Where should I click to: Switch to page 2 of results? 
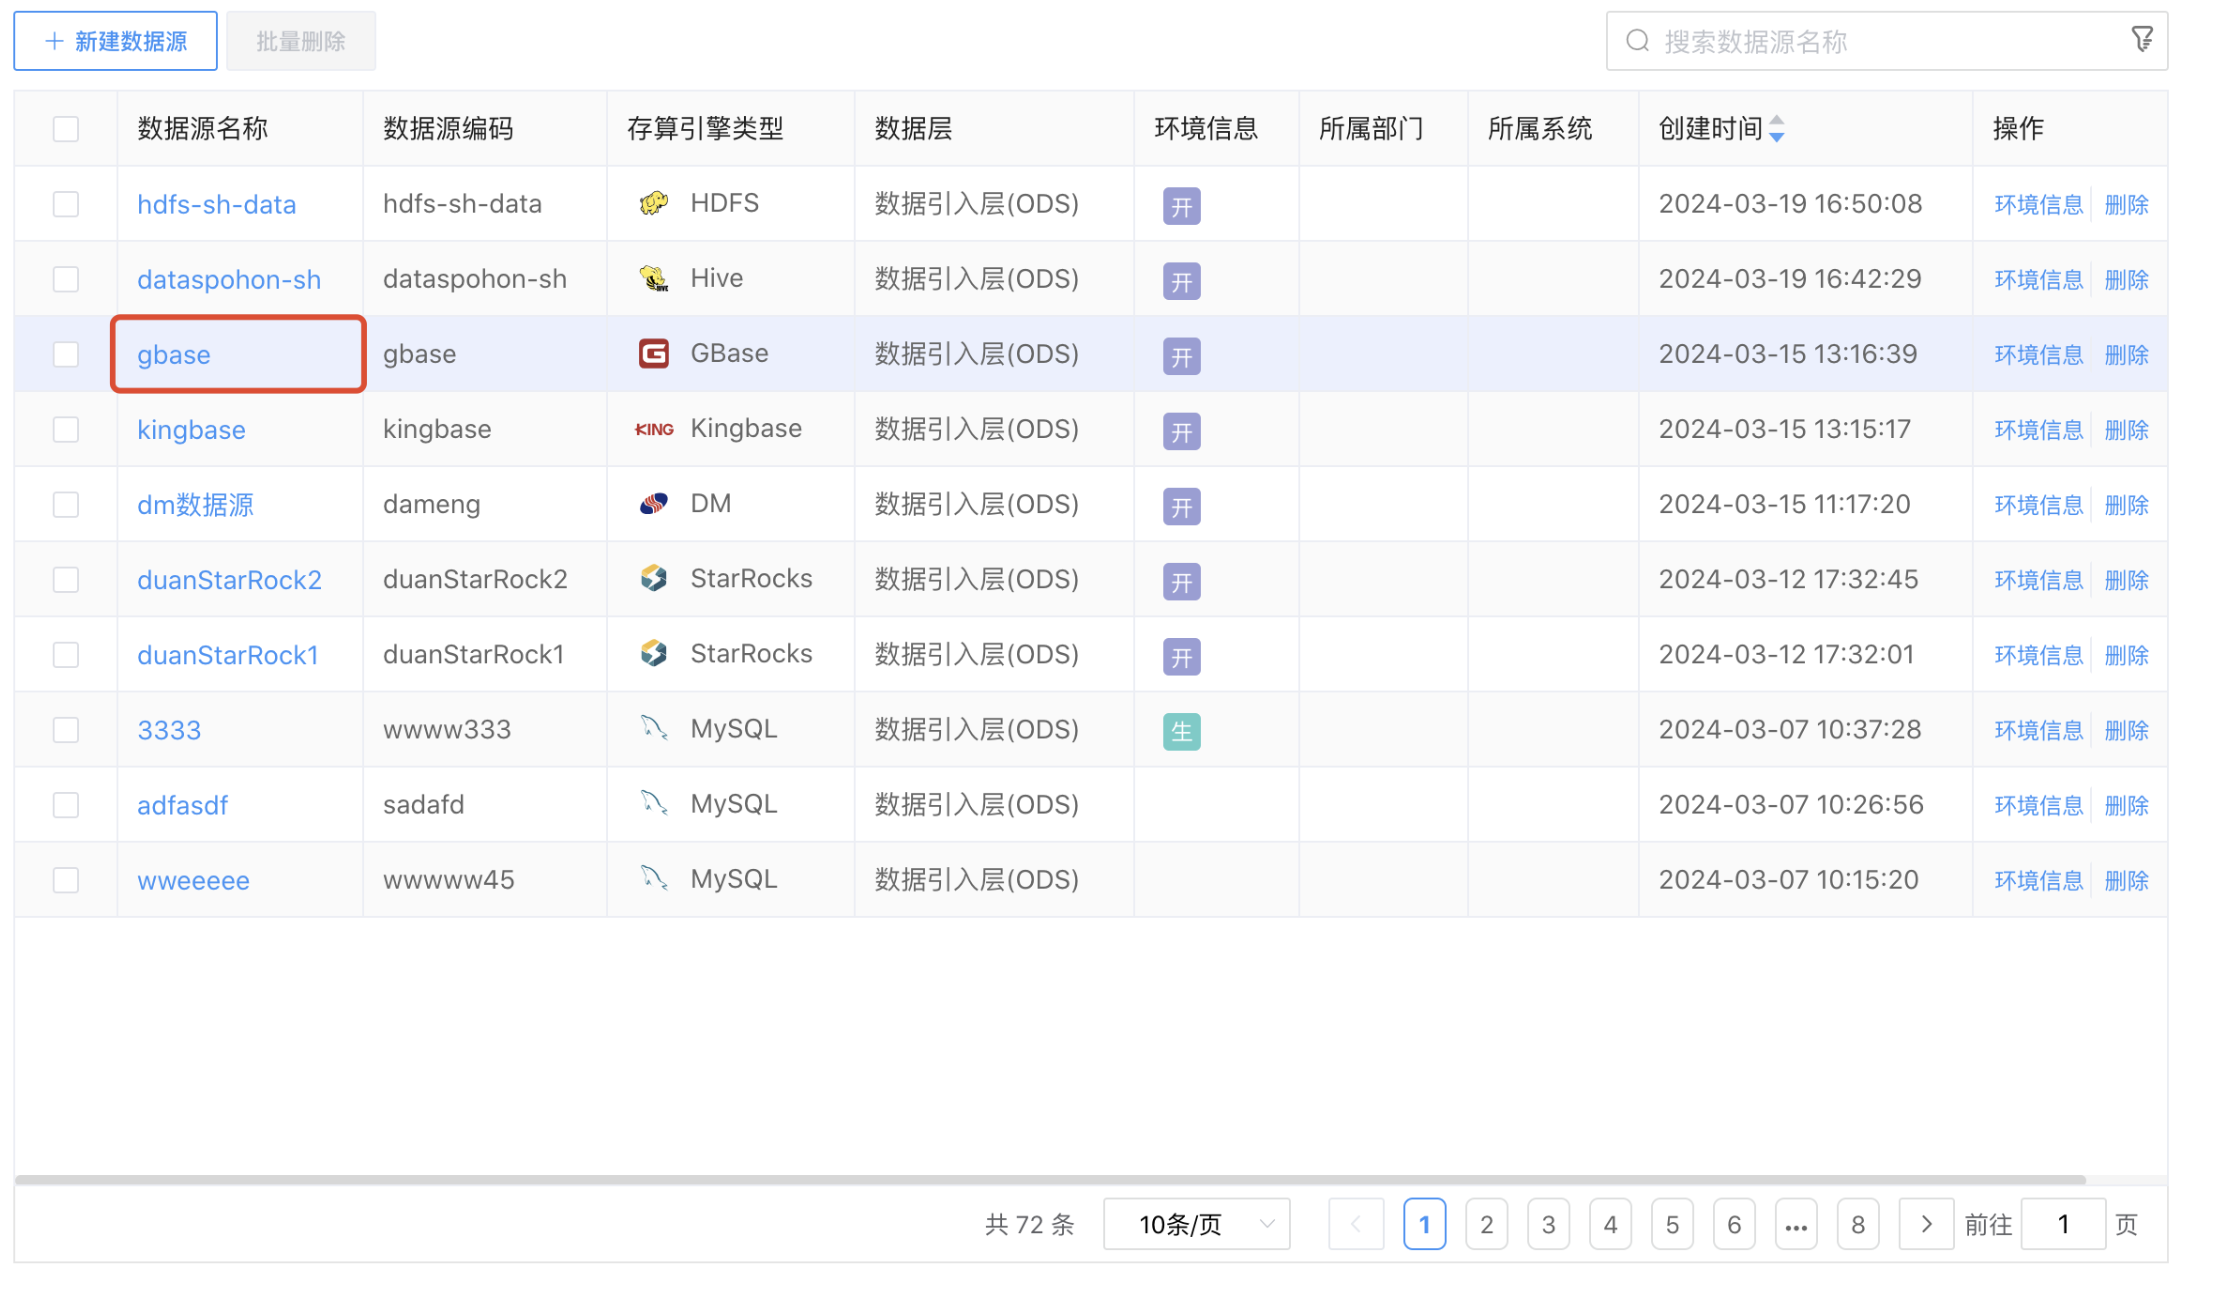[x=1487, y=1223]
